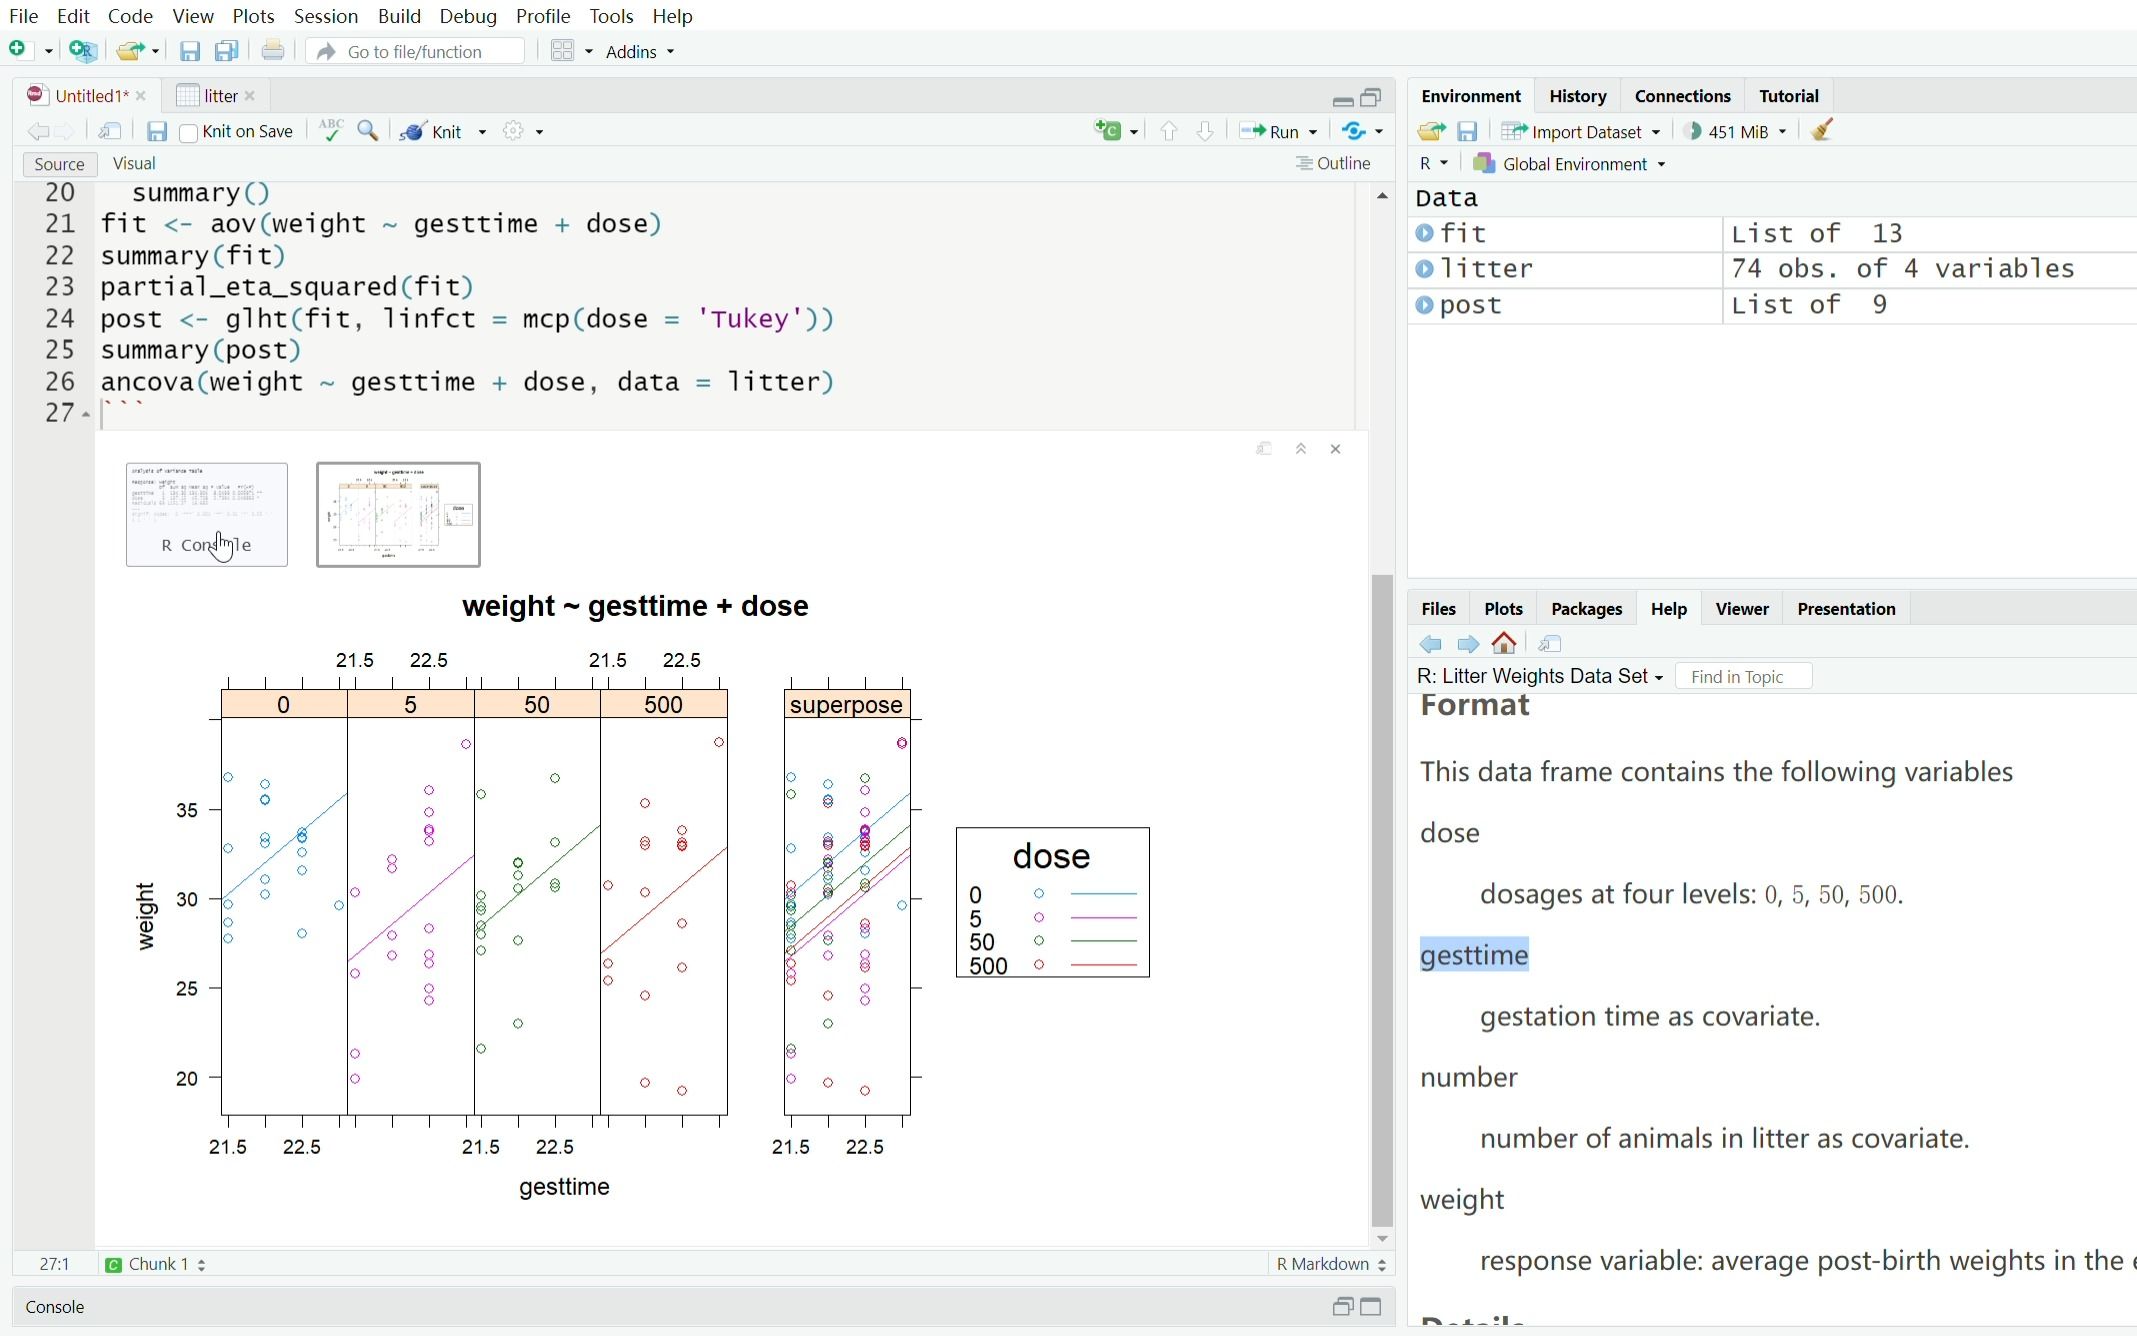This screenshot has height=1336, width=2137.
Task: Open the Global Environment dropdown
Action: click(1570, 164)
